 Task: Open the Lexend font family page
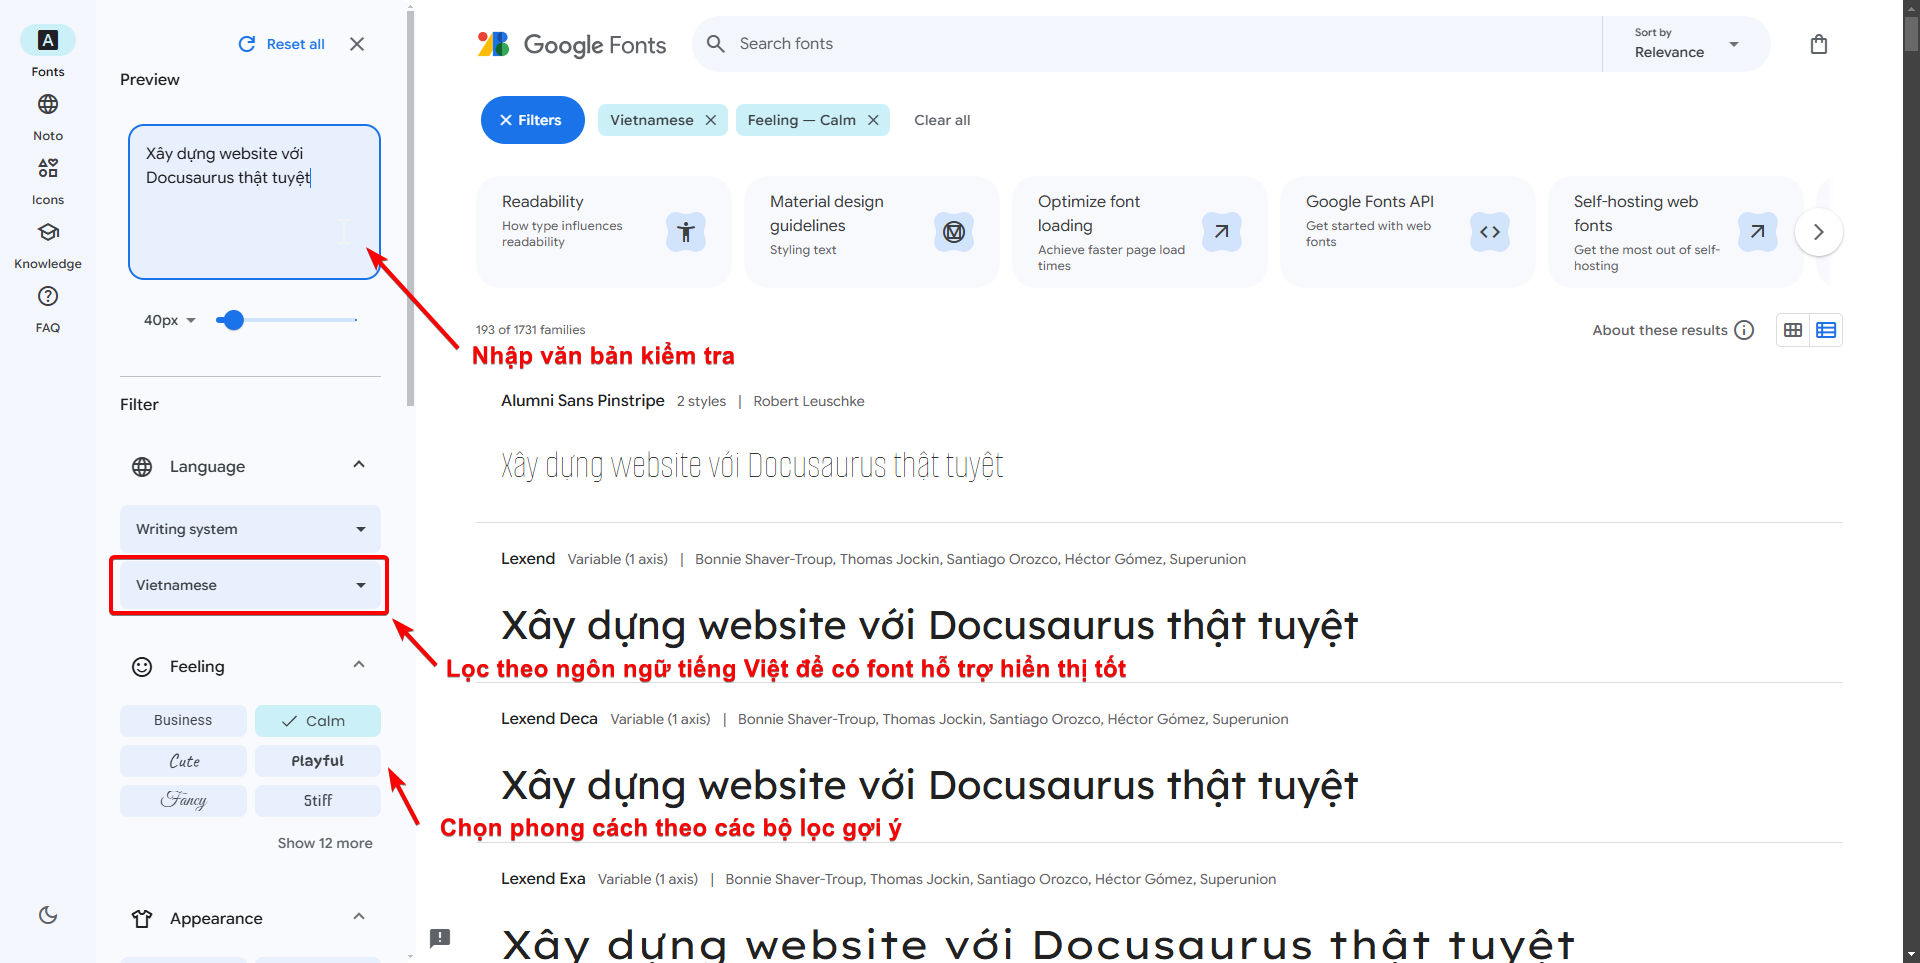(528, 558)
